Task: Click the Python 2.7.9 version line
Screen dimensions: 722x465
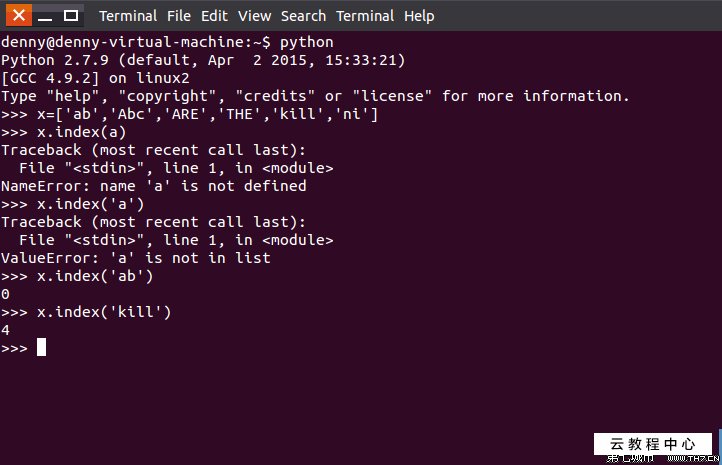Action: [x=203, y=60]
